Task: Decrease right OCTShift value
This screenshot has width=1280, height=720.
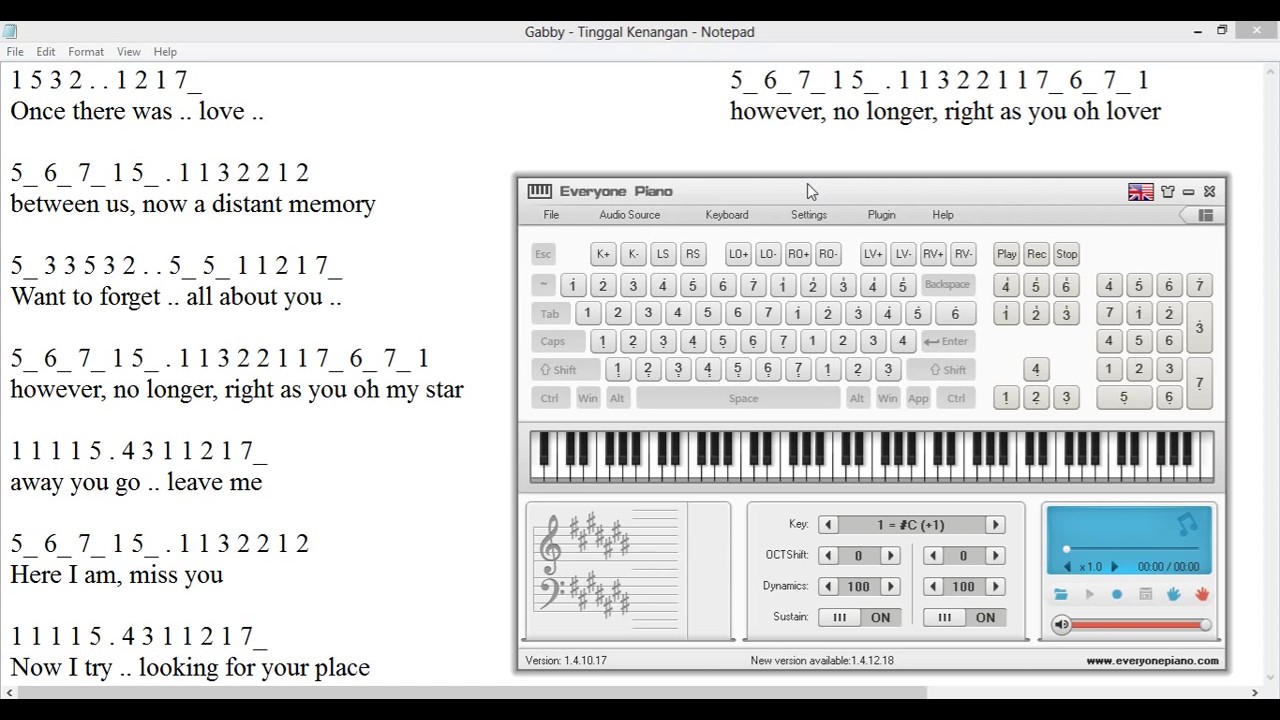Action: 933,556
